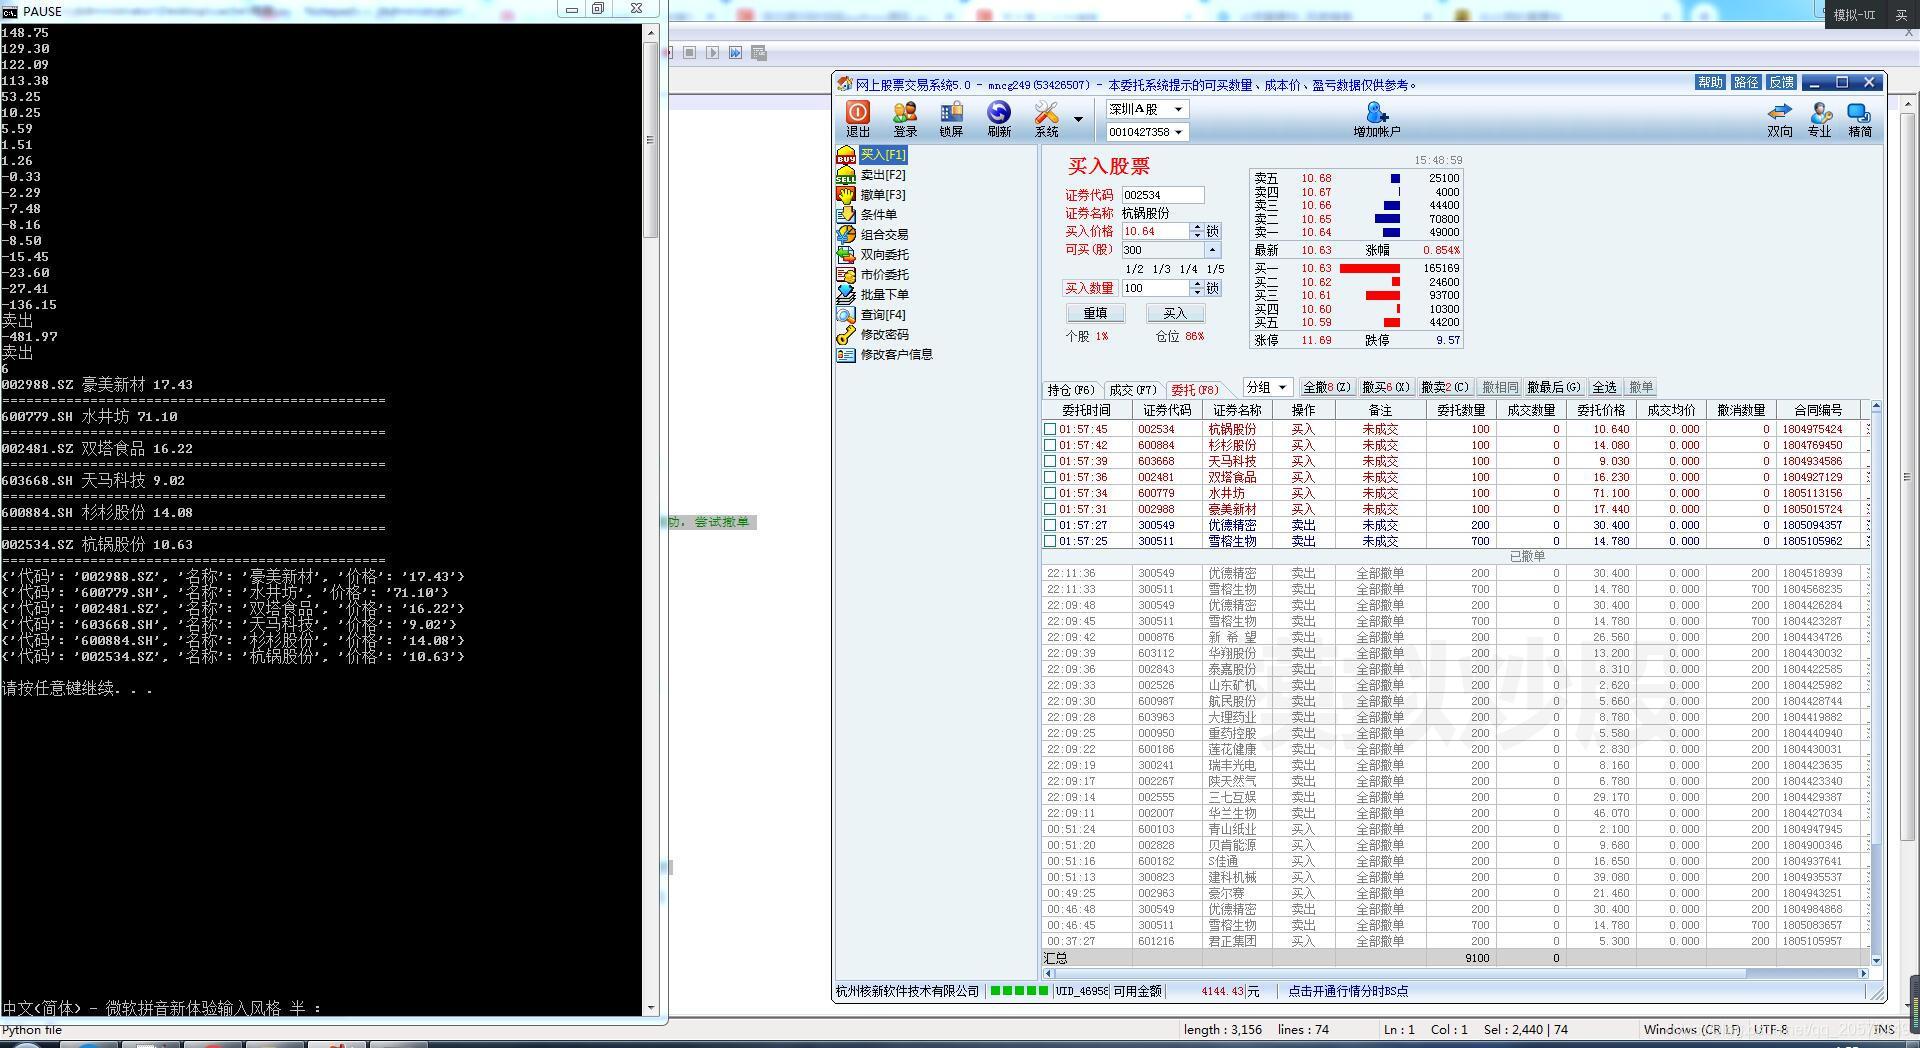Select 卖出[F2] in the sidebar
The image size is (1920, 1048).
click(x=883, y=174)
